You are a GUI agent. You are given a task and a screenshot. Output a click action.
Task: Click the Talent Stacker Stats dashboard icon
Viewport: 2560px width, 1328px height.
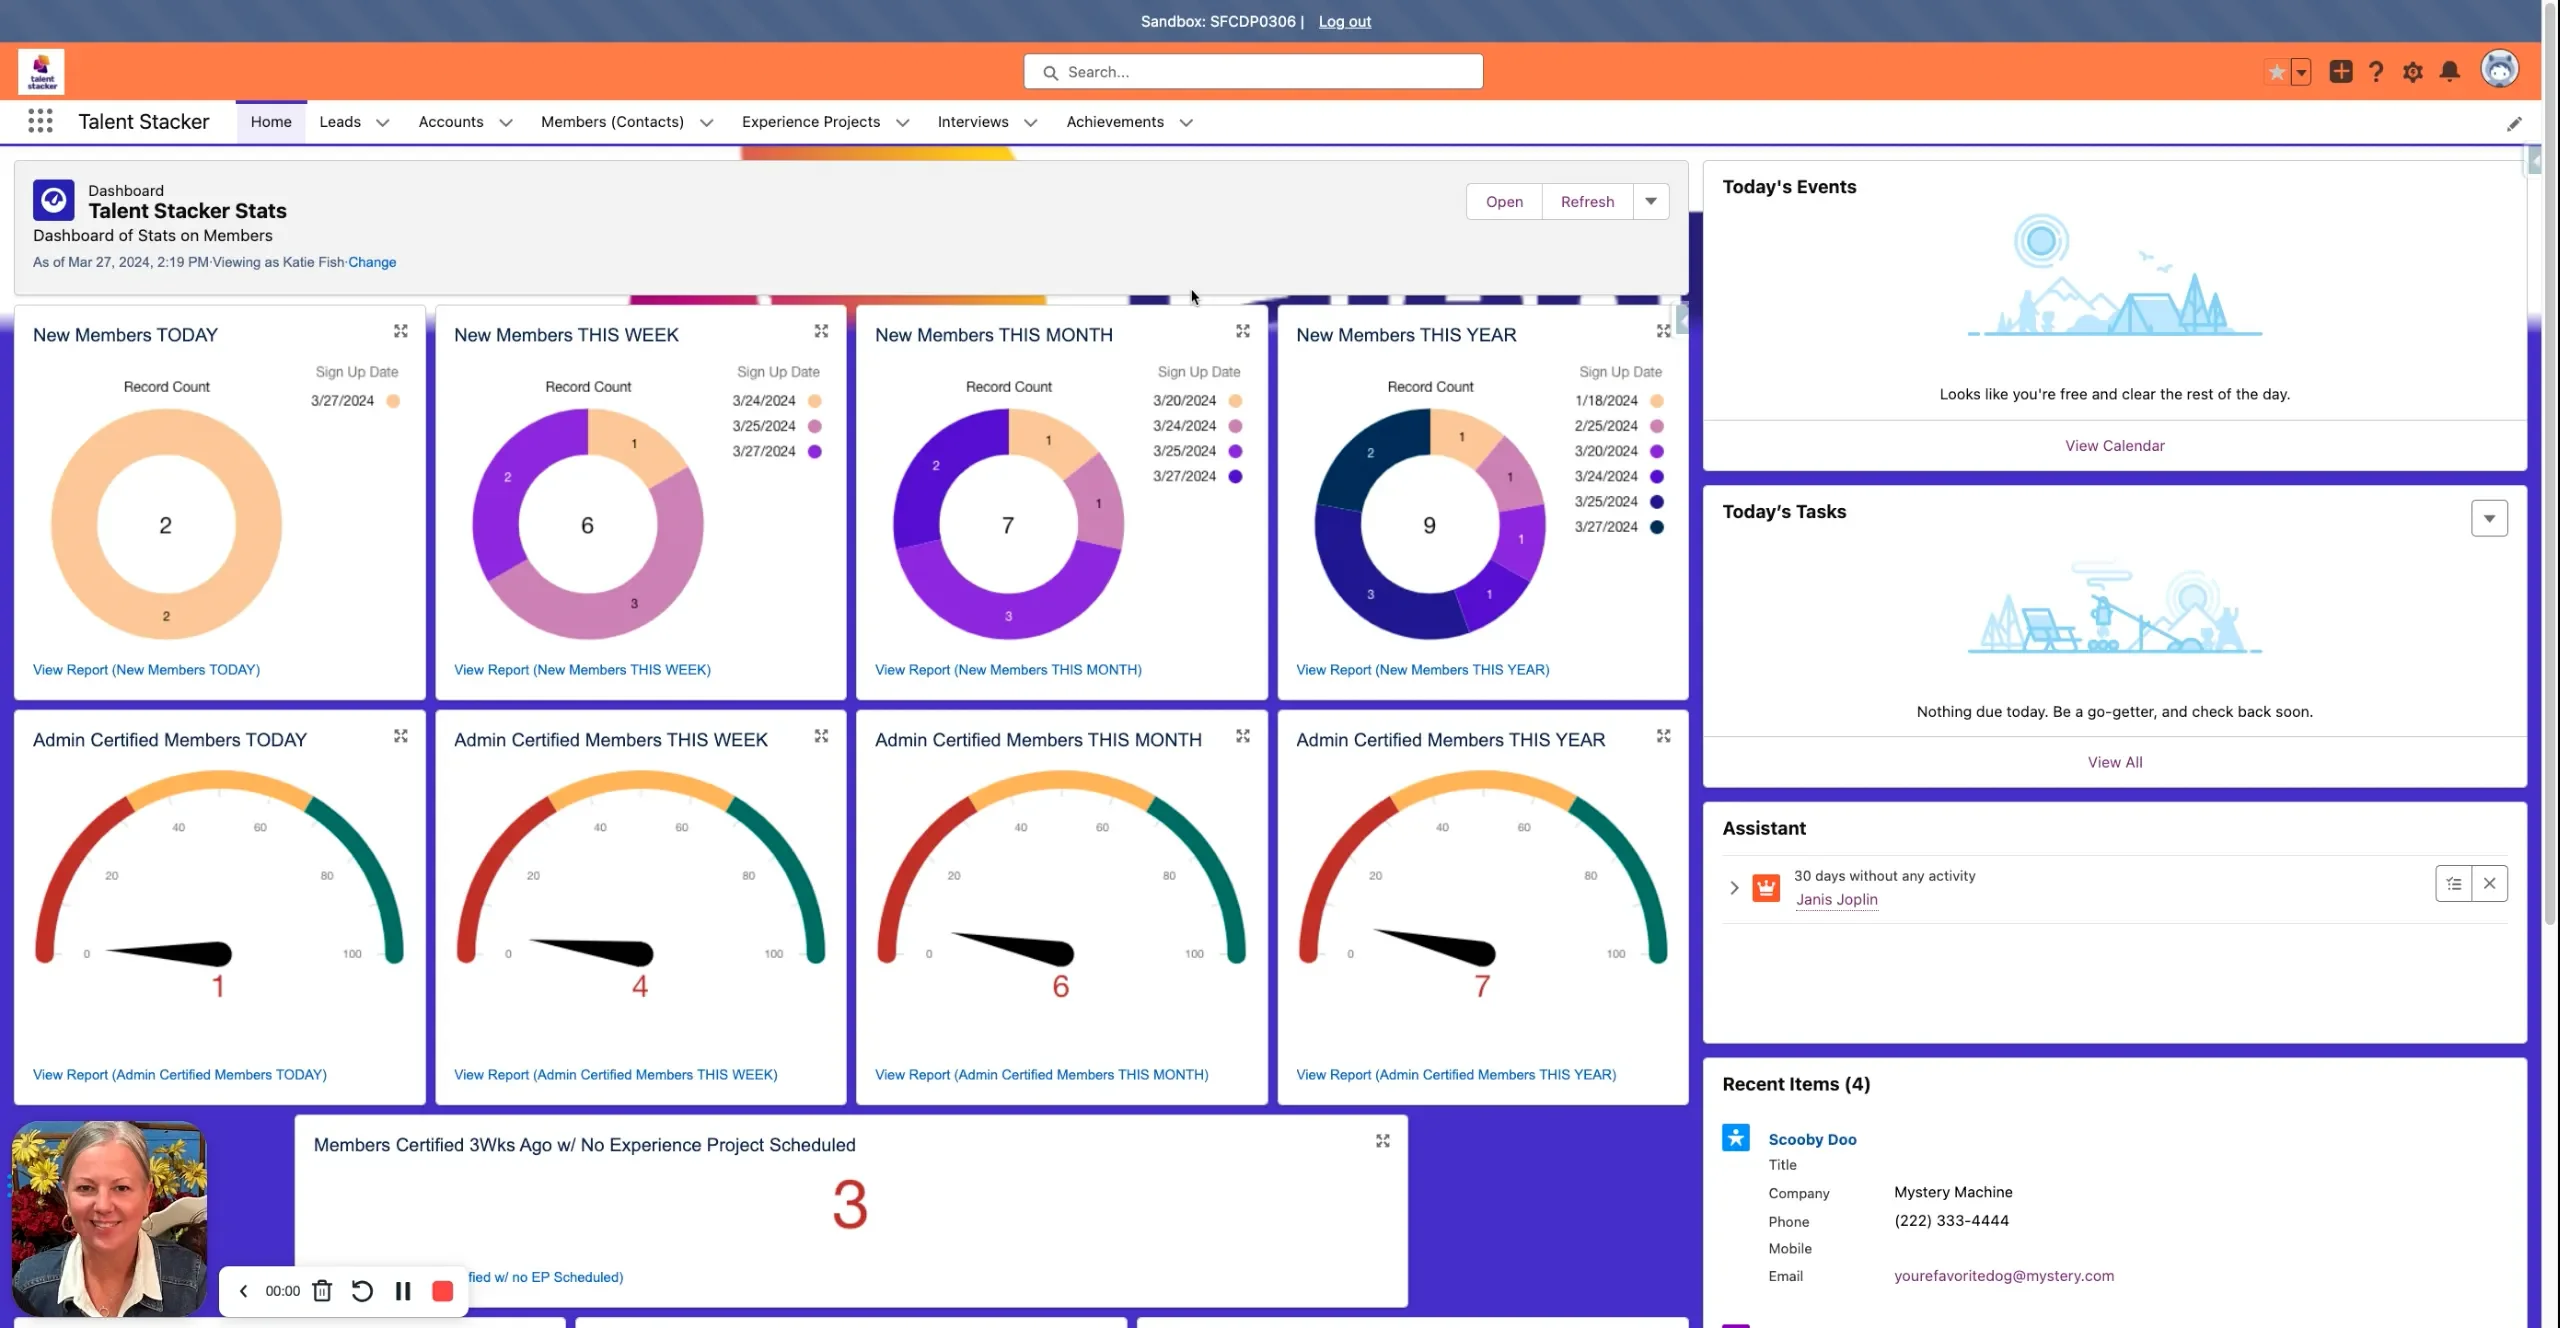[54, 200]
